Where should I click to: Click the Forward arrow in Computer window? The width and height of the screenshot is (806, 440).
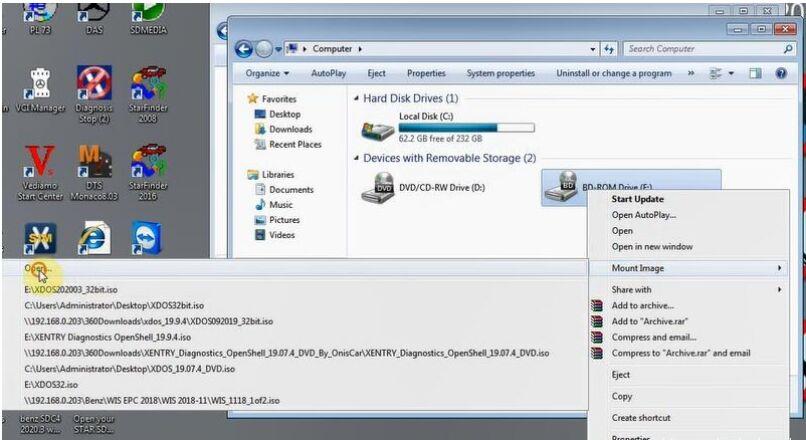point(264,49)
